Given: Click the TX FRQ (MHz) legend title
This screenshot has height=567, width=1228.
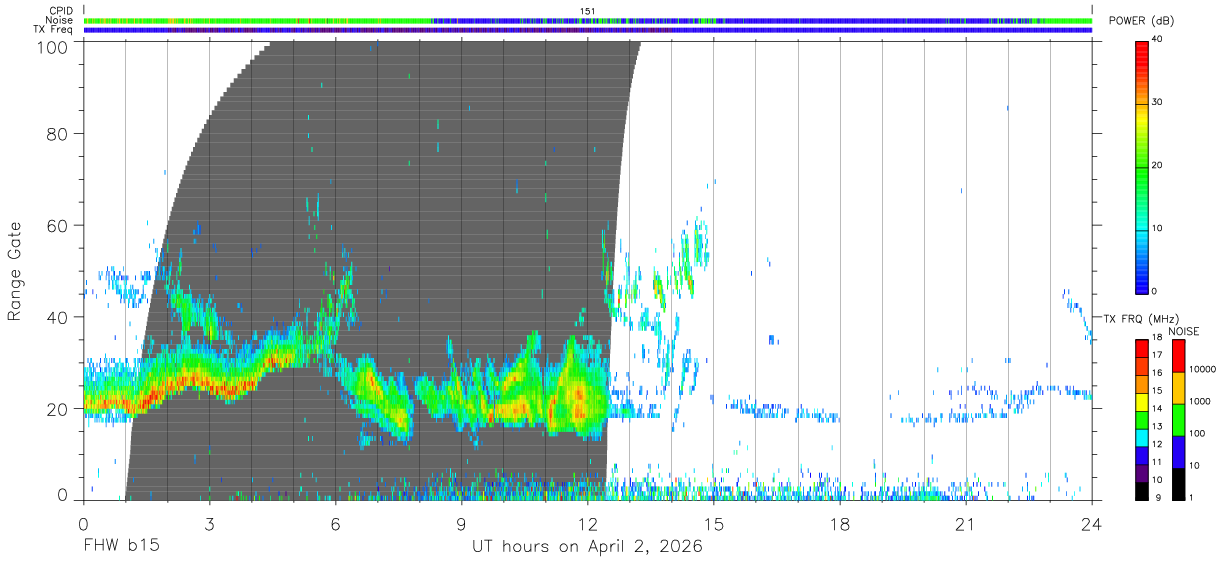Looking at the screenshot, I should pyautogui.click(x=1142, y=318).
